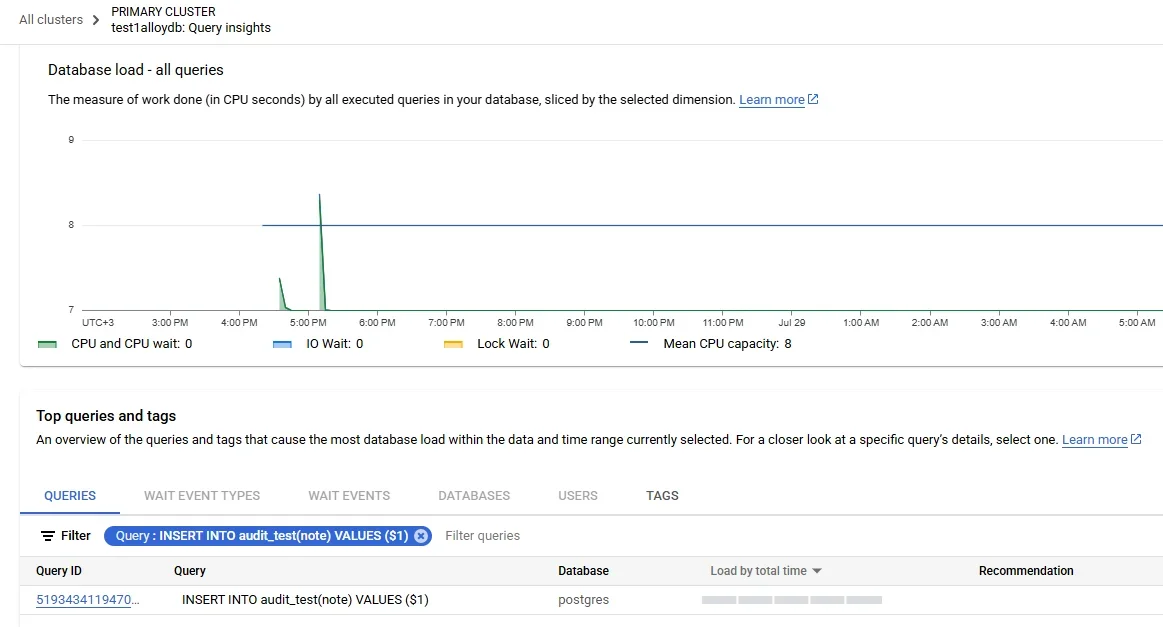Image resolution: width=1163 pixels, height=627 pixels.
Task: Open the Filter funnel icon
Action: [45, 536]
